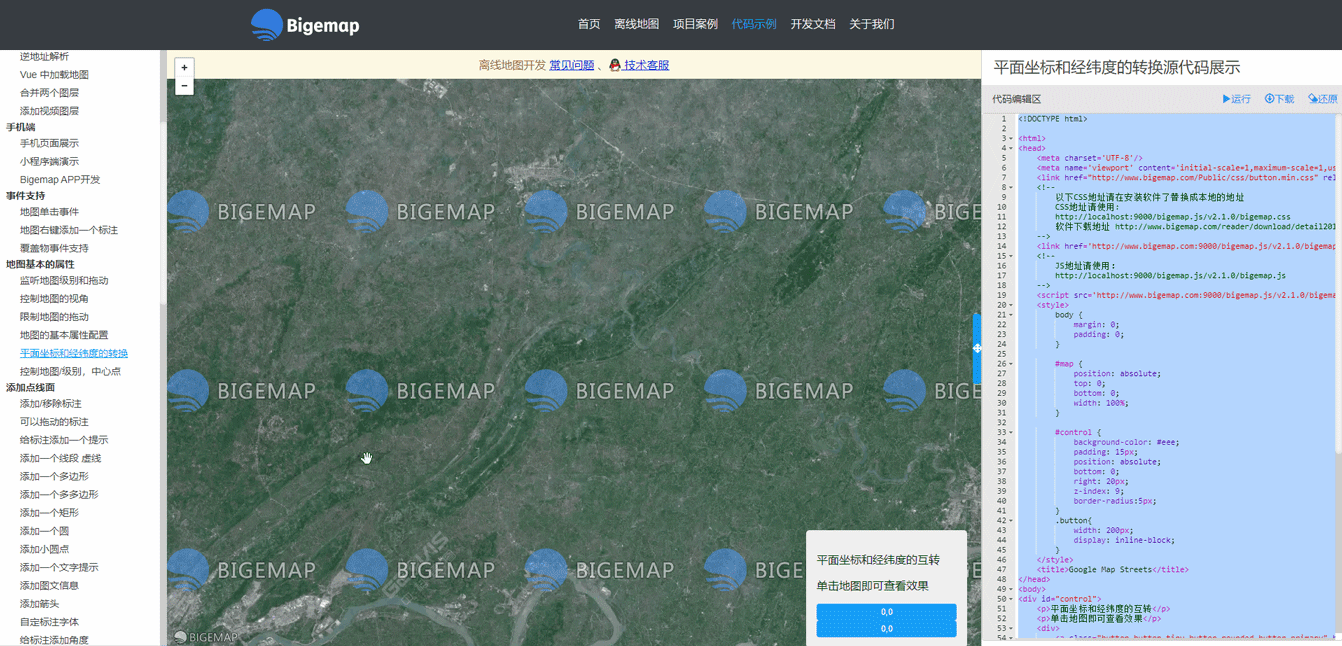Run the code with 运行 button
The image size is (1342, 646).
[x=1237, y=99]
